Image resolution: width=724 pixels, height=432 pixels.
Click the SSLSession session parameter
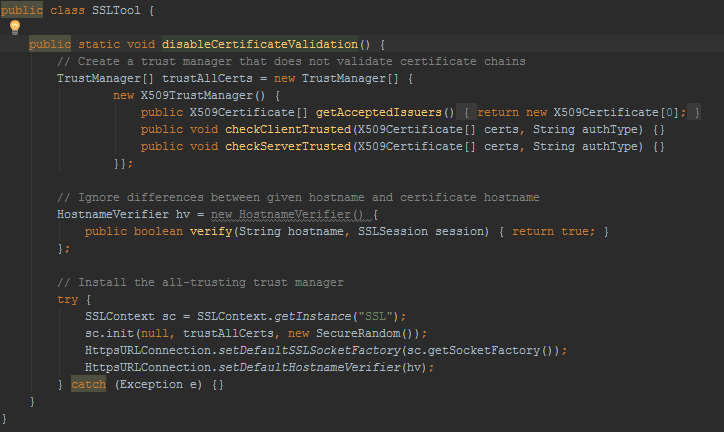click(421, 231)
